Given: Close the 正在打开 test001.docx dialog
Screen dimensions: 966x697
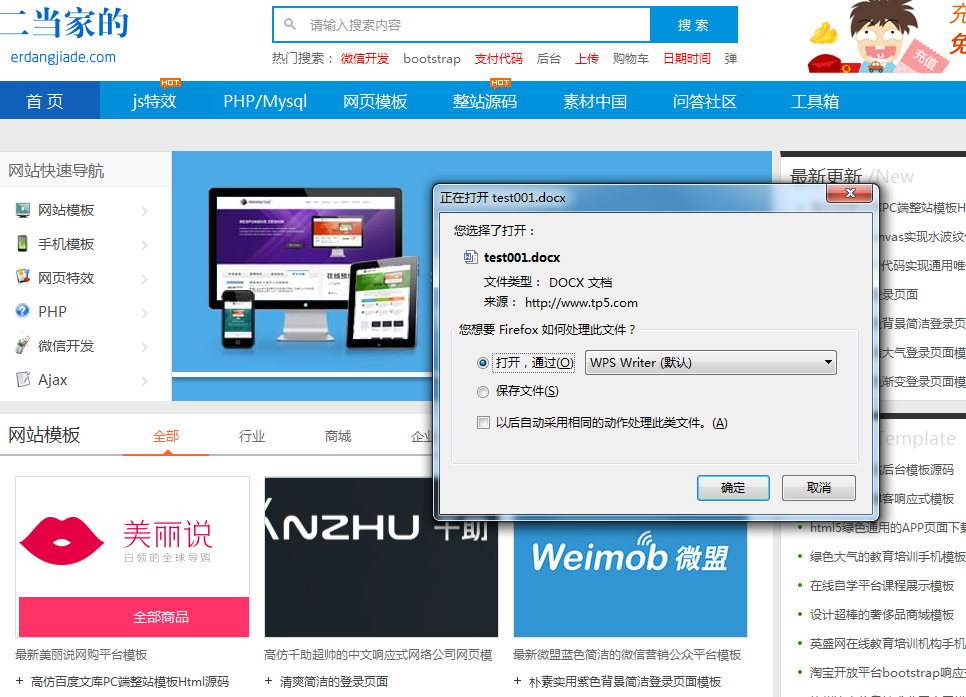Looking at the screenshot, I should point(850,193).
